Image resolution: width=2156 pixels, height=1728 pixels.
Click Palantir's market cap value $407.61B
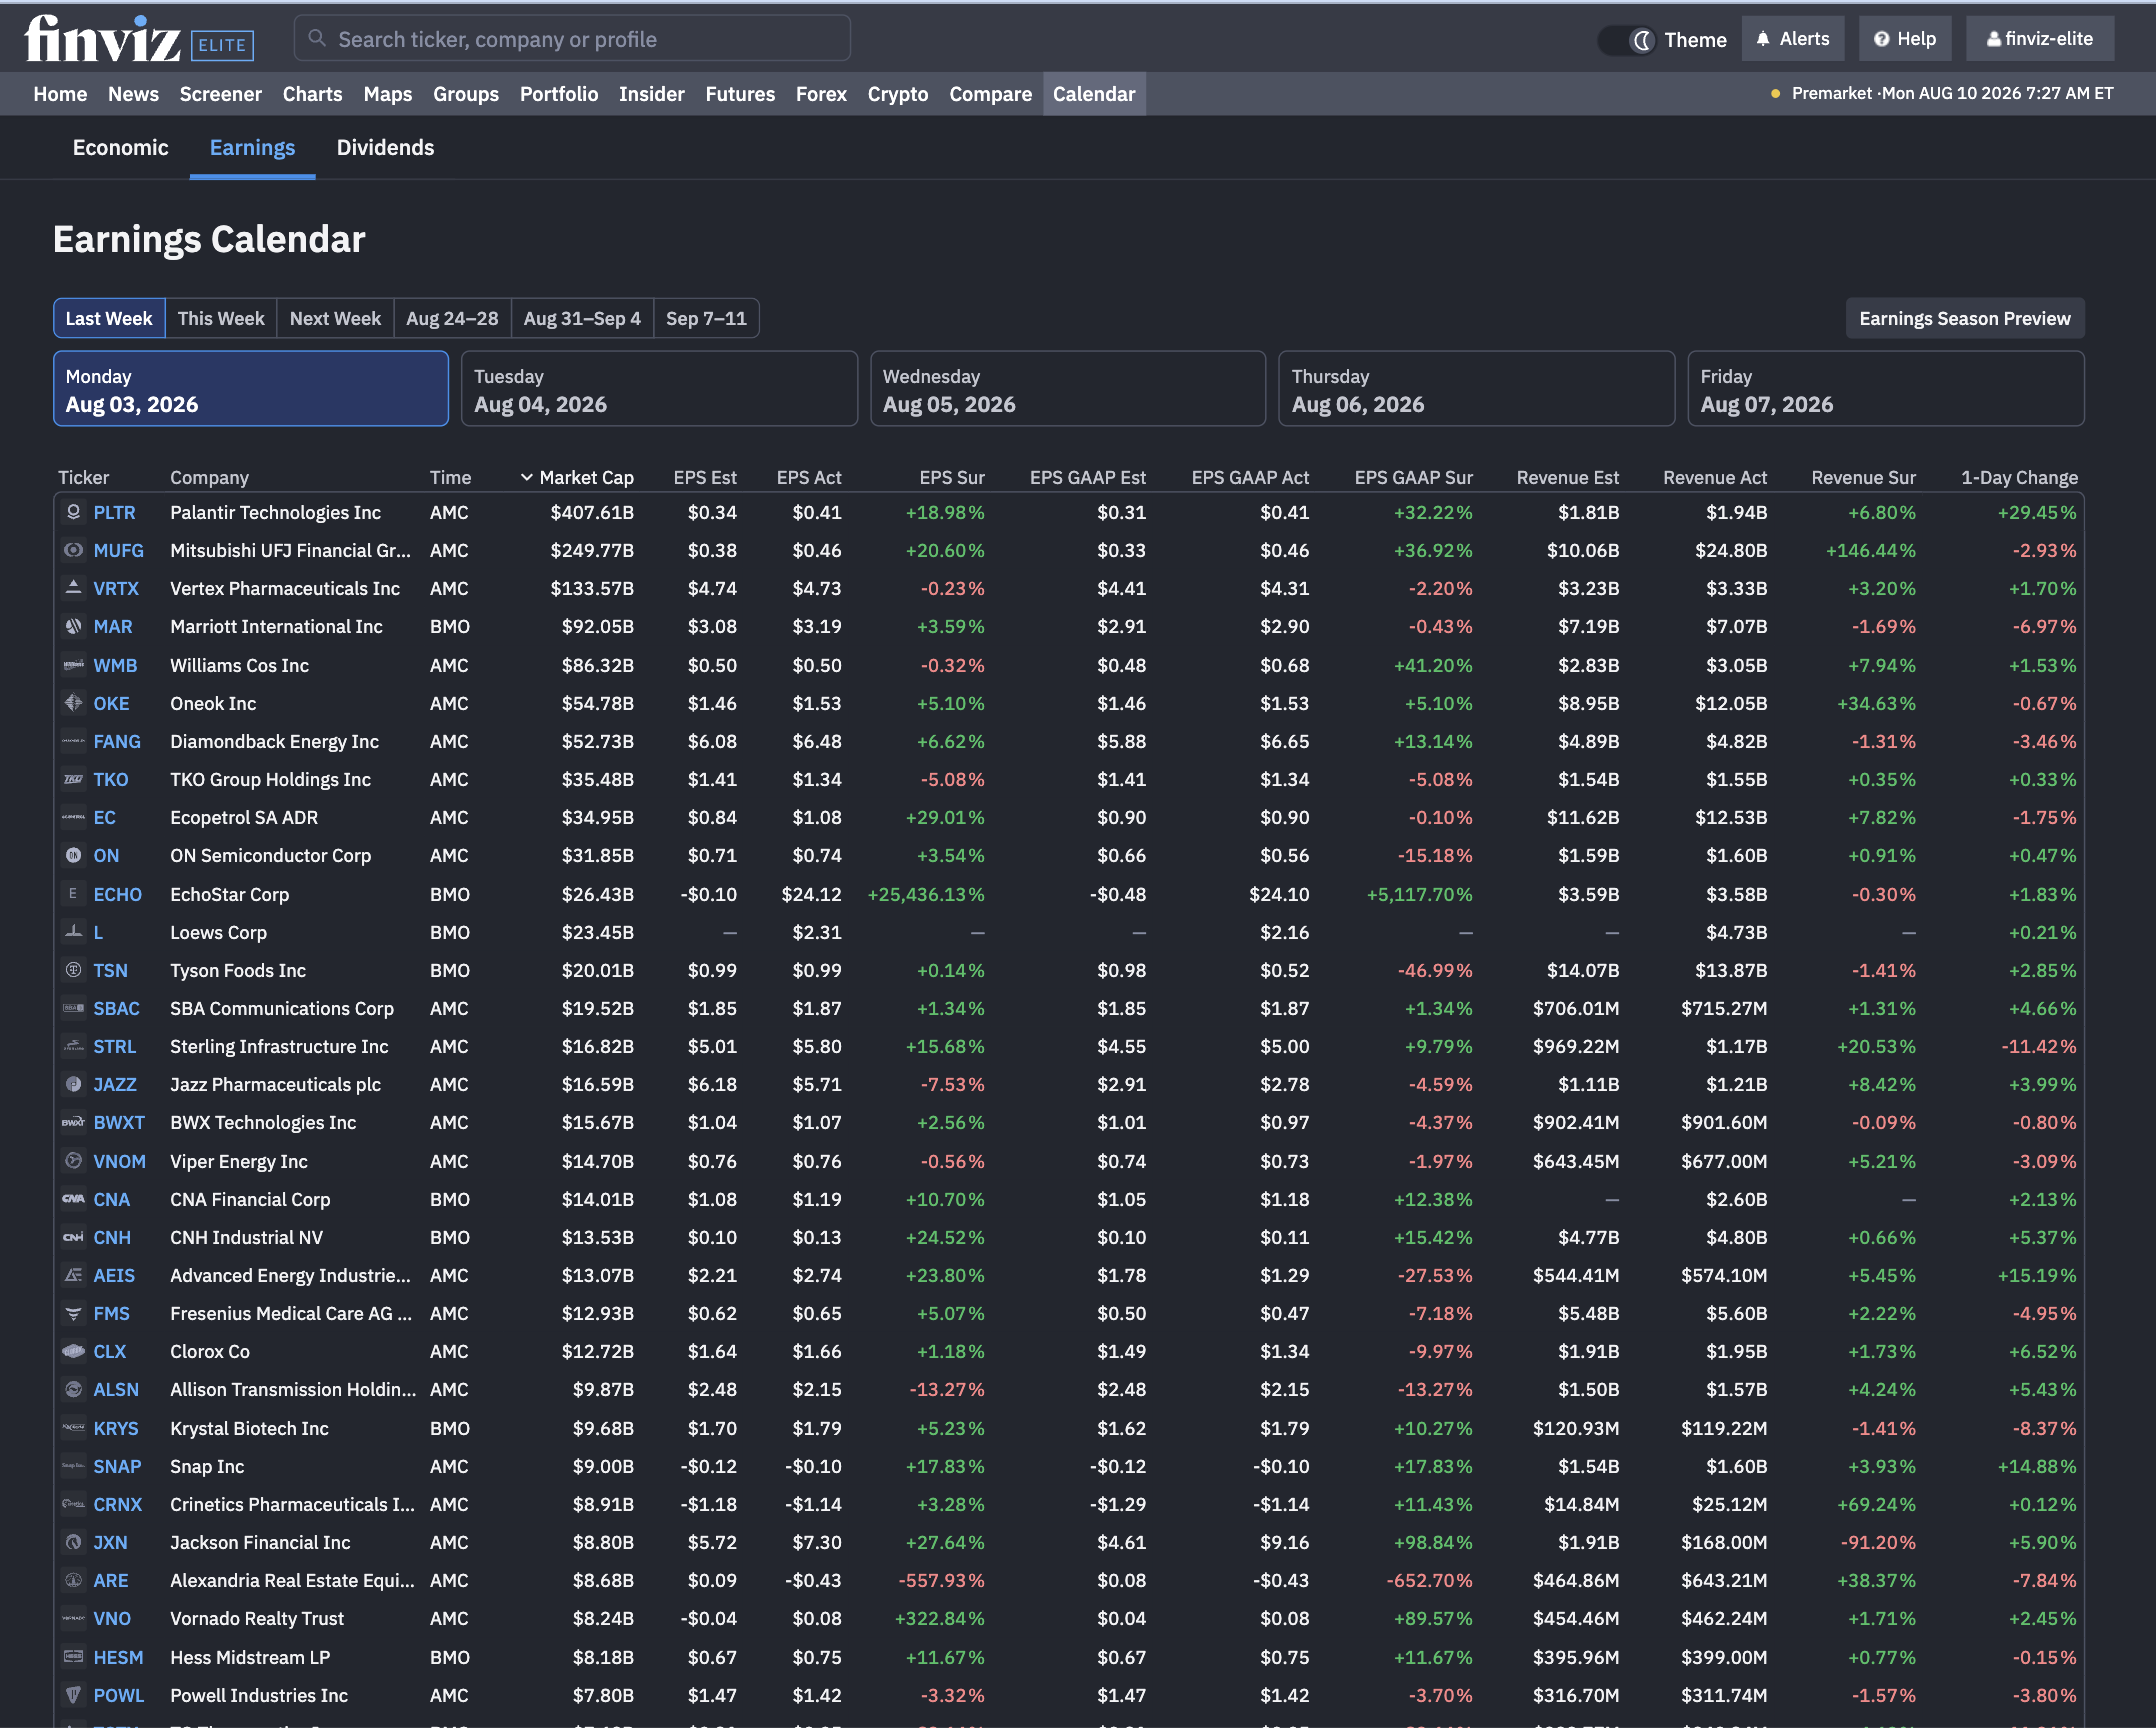click(592, 512)
